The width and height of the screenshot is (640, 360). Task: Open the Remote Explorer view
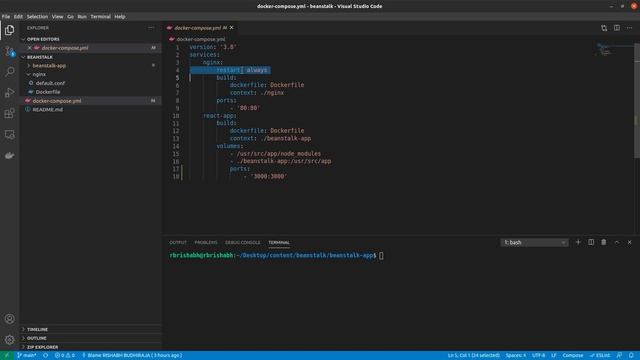[9, 134]
